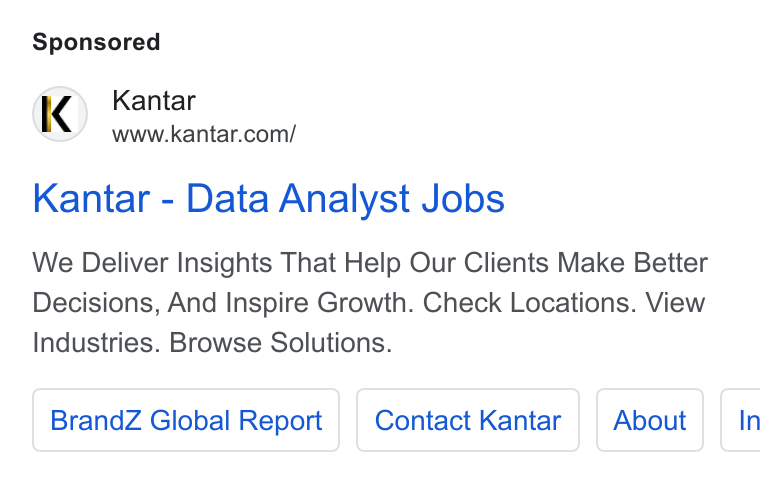
Task: Click We Deliver Insights description line
Action: (x=153, y=263)
